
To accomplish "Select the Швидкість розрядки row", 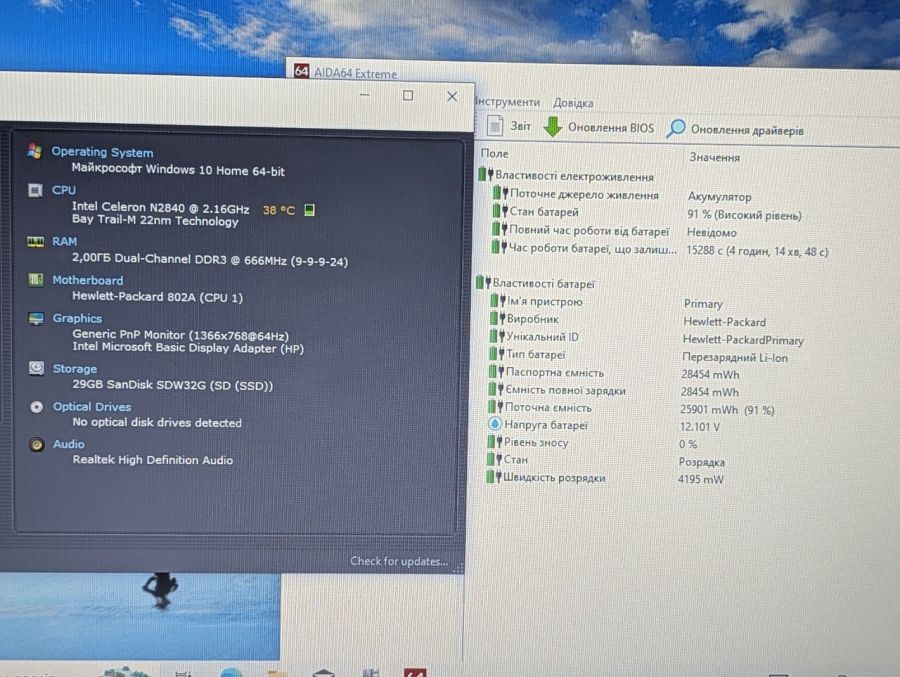I will [x=605, y=478].
